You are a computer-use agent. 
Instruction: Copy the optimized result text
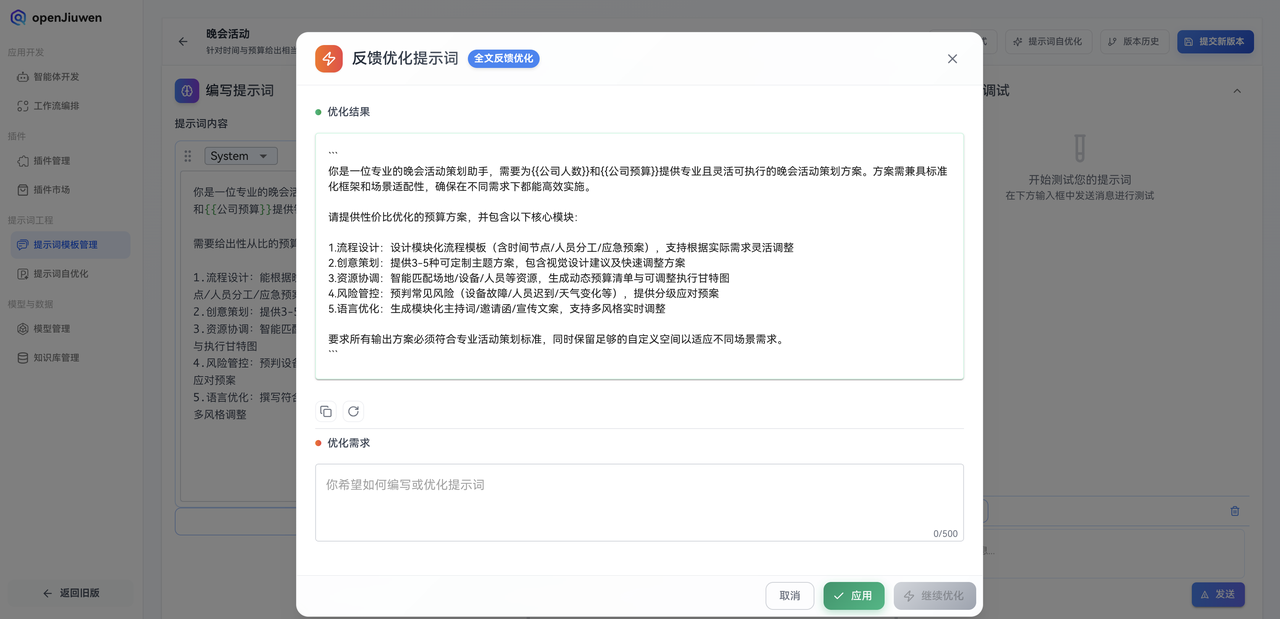tap(326, 411)
